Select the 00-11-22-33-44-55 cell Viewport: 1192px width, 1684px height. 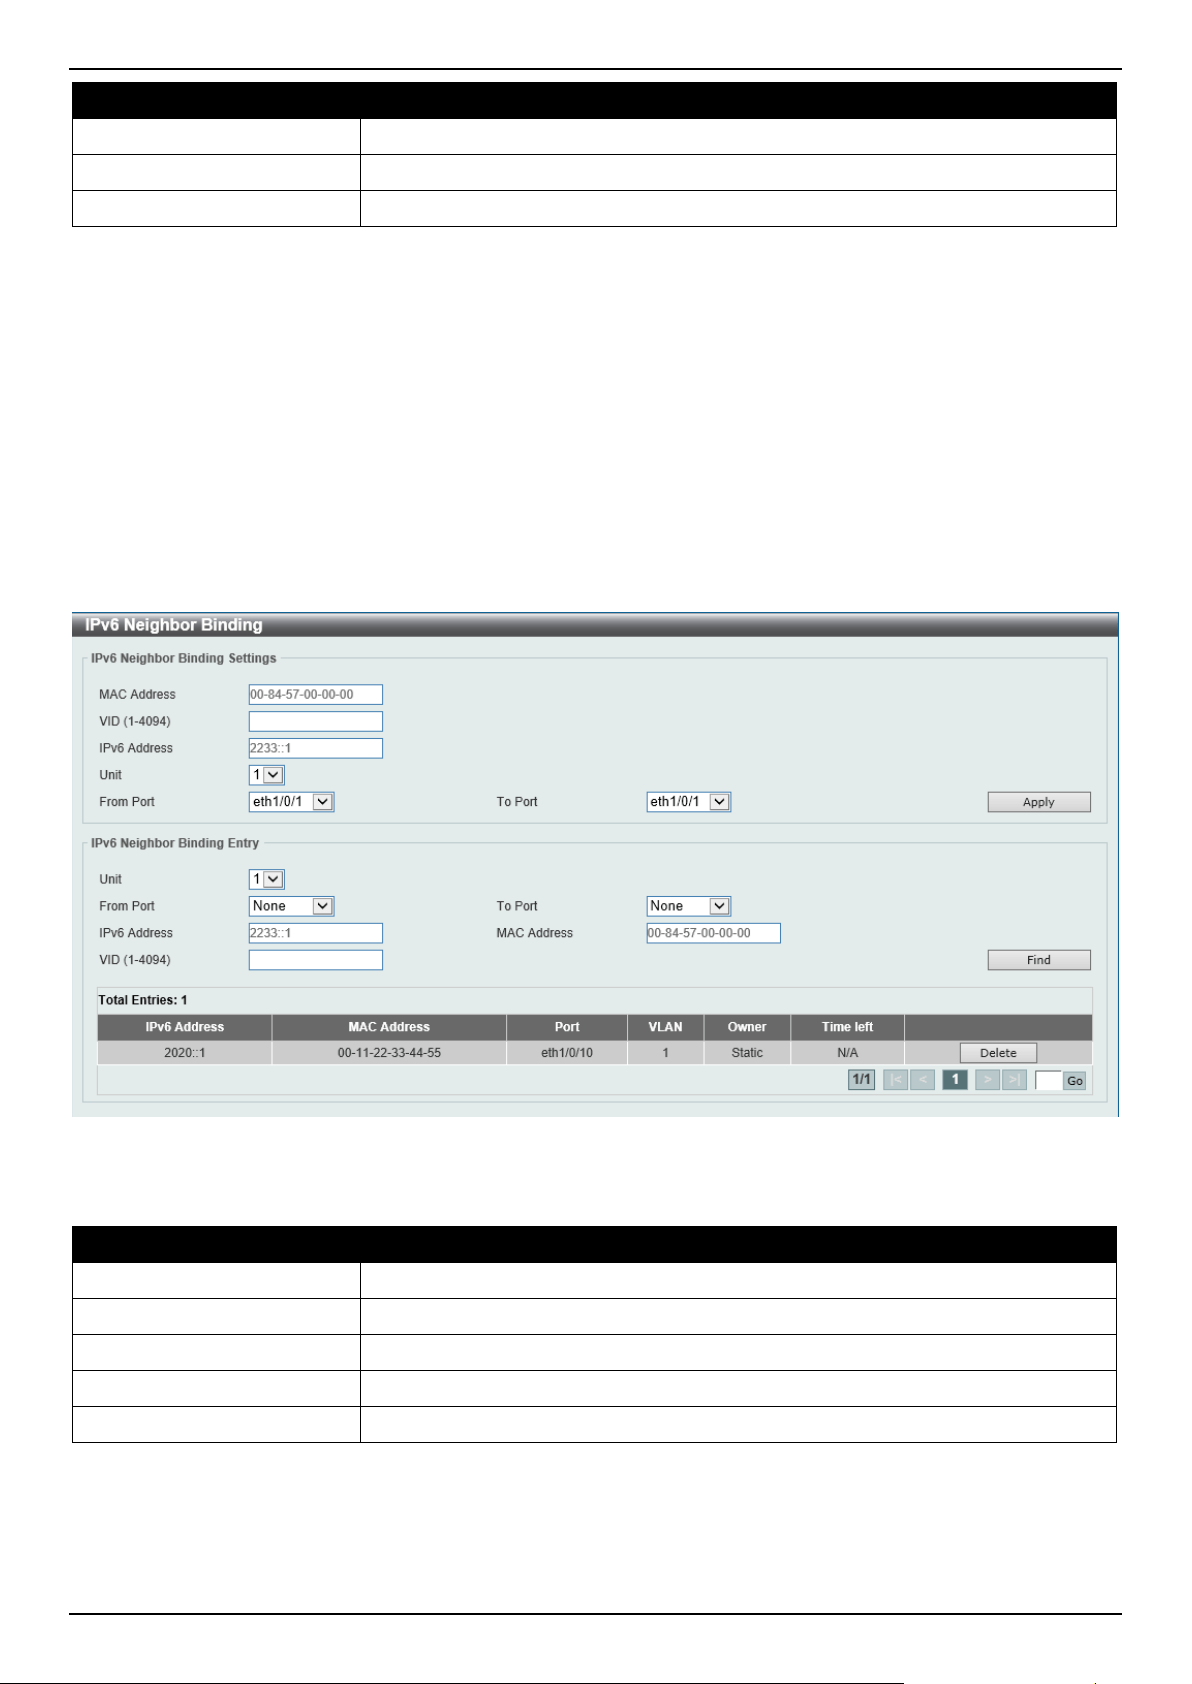tap(389, 1053)
